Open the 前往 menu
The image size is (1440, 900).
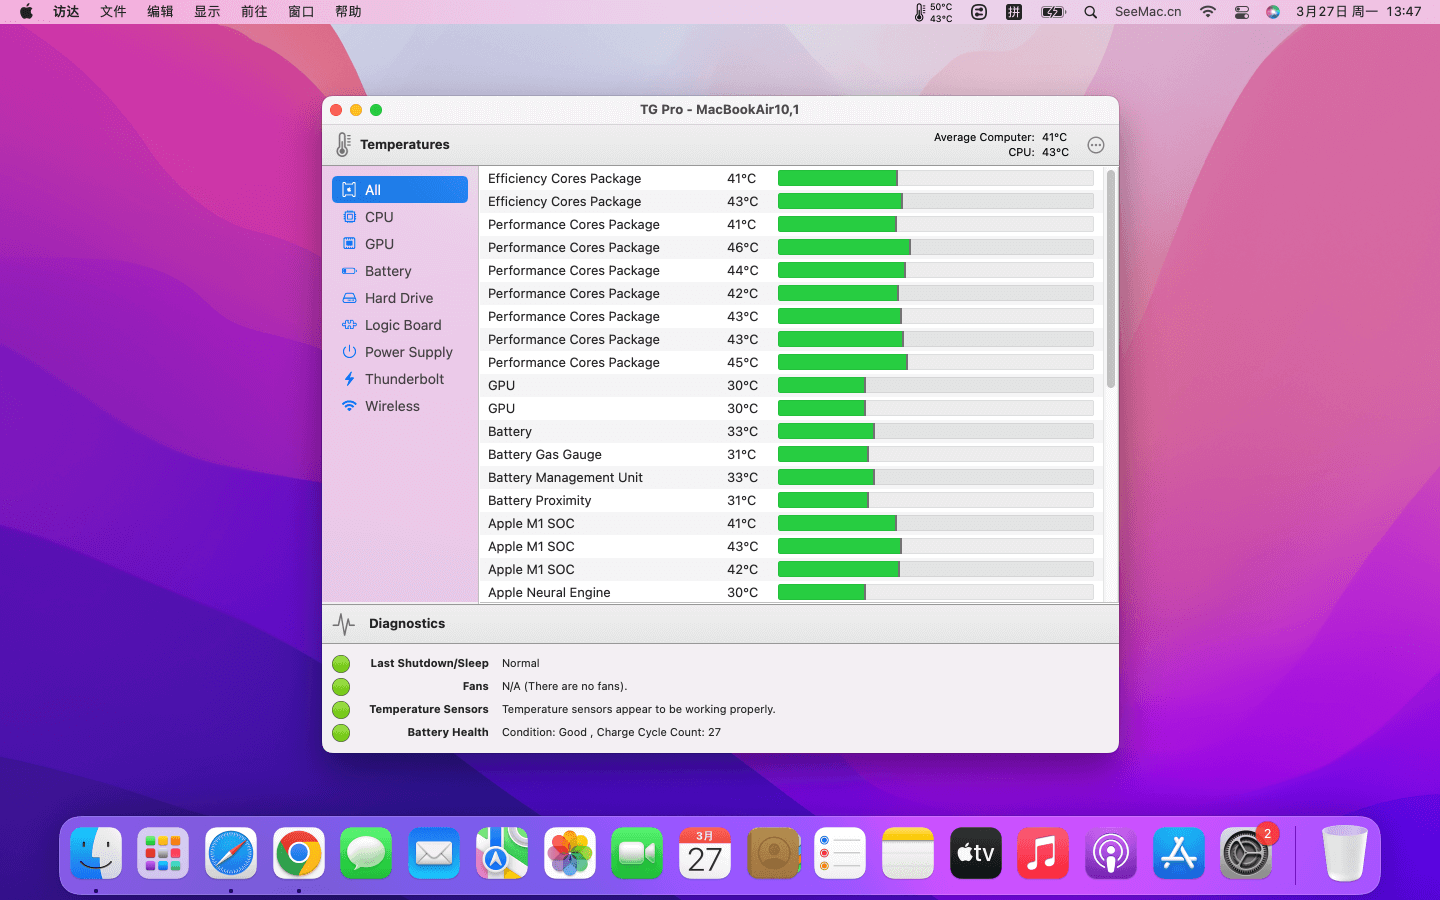[x=254, y=12]
